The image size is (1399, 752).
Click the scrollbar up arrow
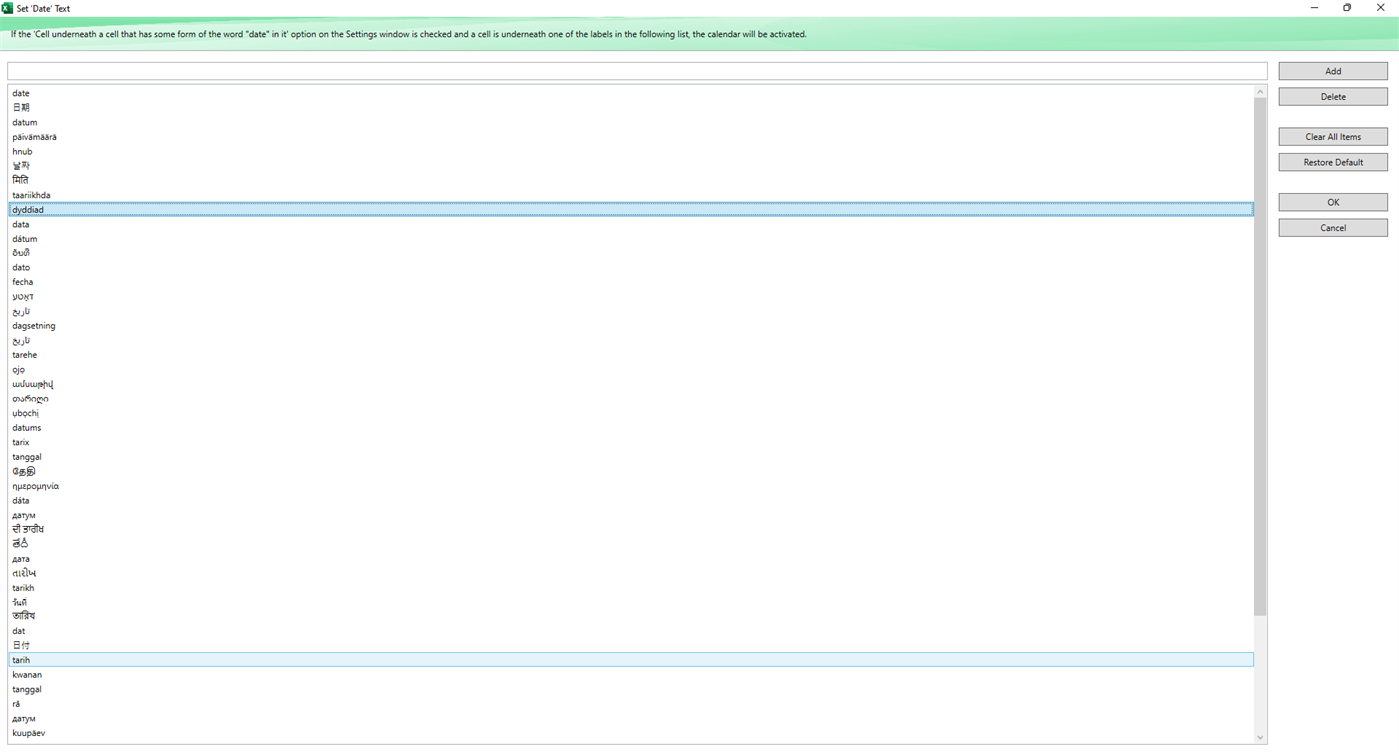pos(1259,91)
